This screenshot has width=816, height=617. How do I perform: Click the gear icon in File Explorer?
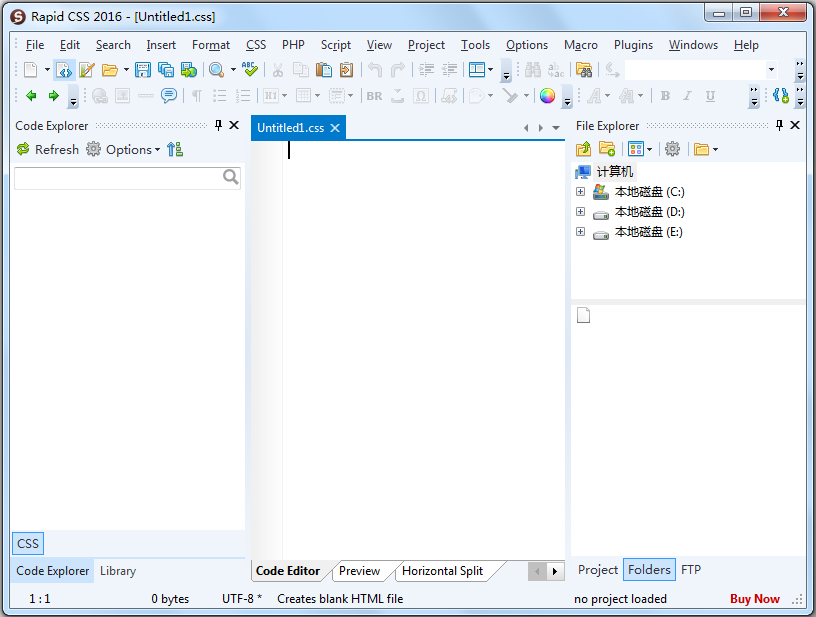tap(672, 149)
